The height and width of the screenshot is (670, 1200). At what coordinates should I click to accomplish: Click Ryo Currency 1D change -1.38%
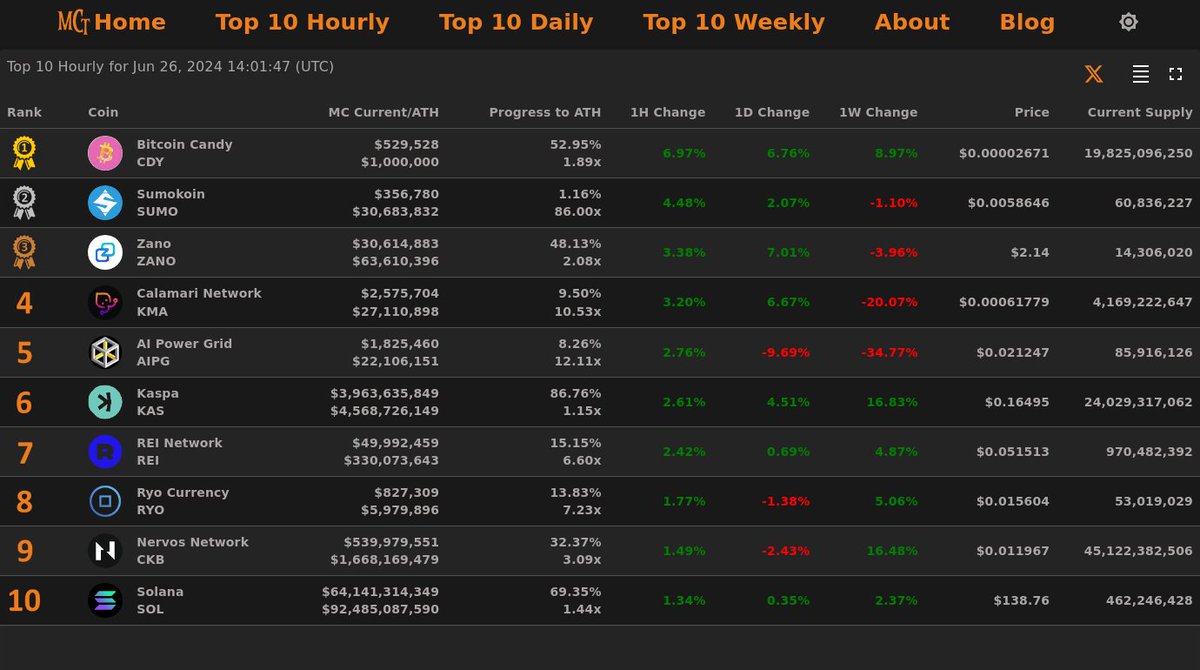click(x=786, y=501)
